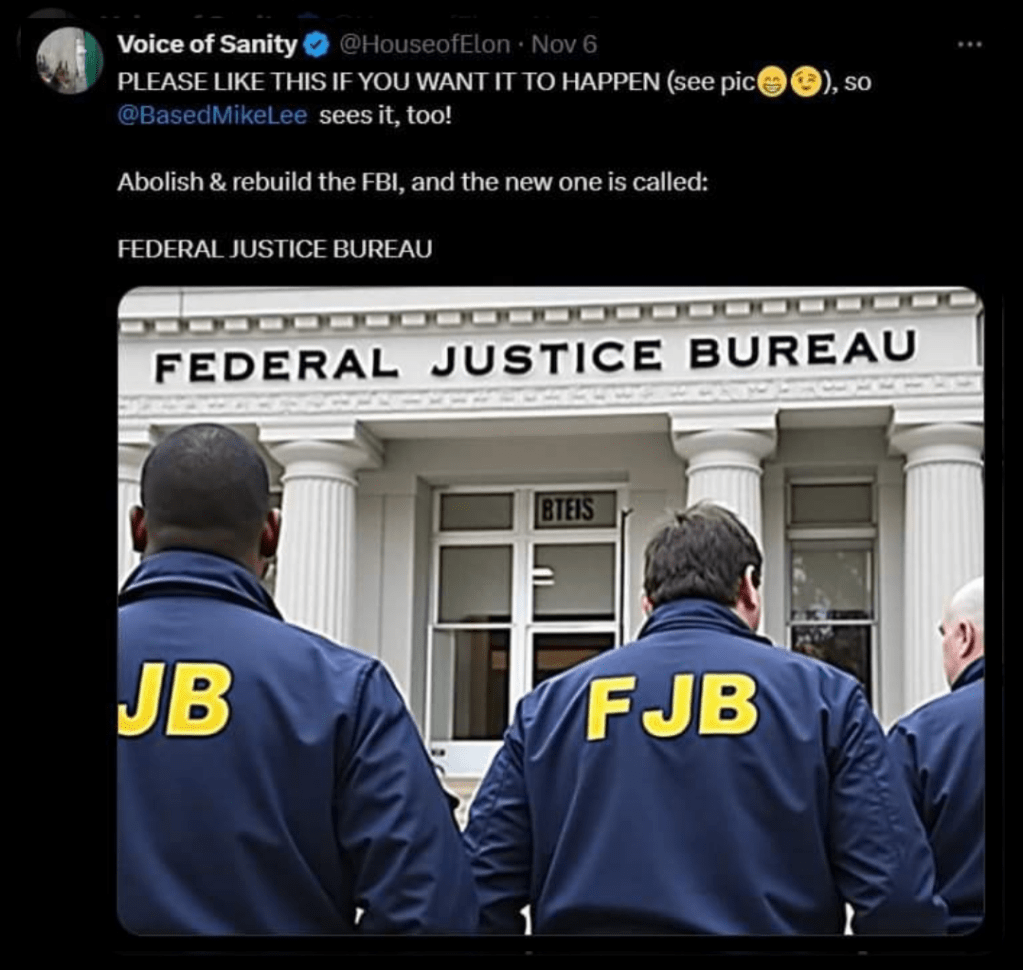Click the partial JB lettering on left jacket
The height and width of the screenshot is (970, 1023).
[x=175, y=699]
